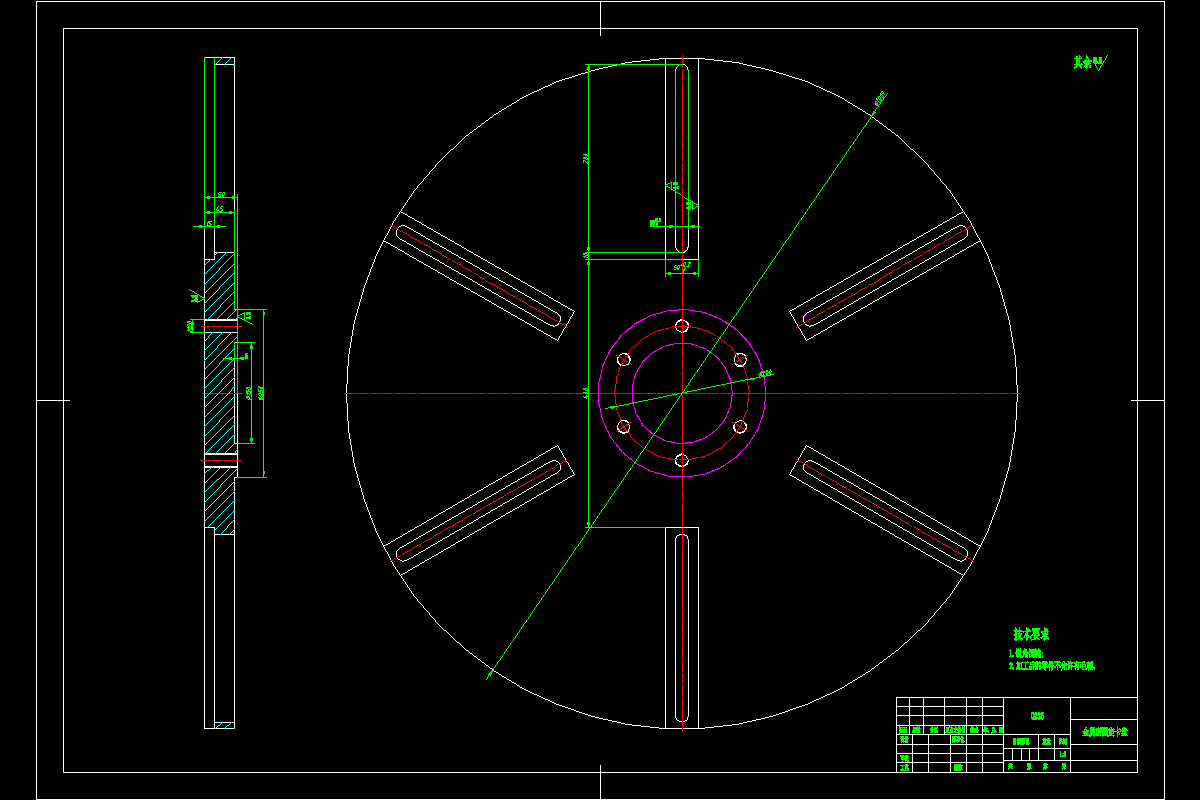Select the upper-right angled slot
The image size is (1200, 800).
click(887, 276)
